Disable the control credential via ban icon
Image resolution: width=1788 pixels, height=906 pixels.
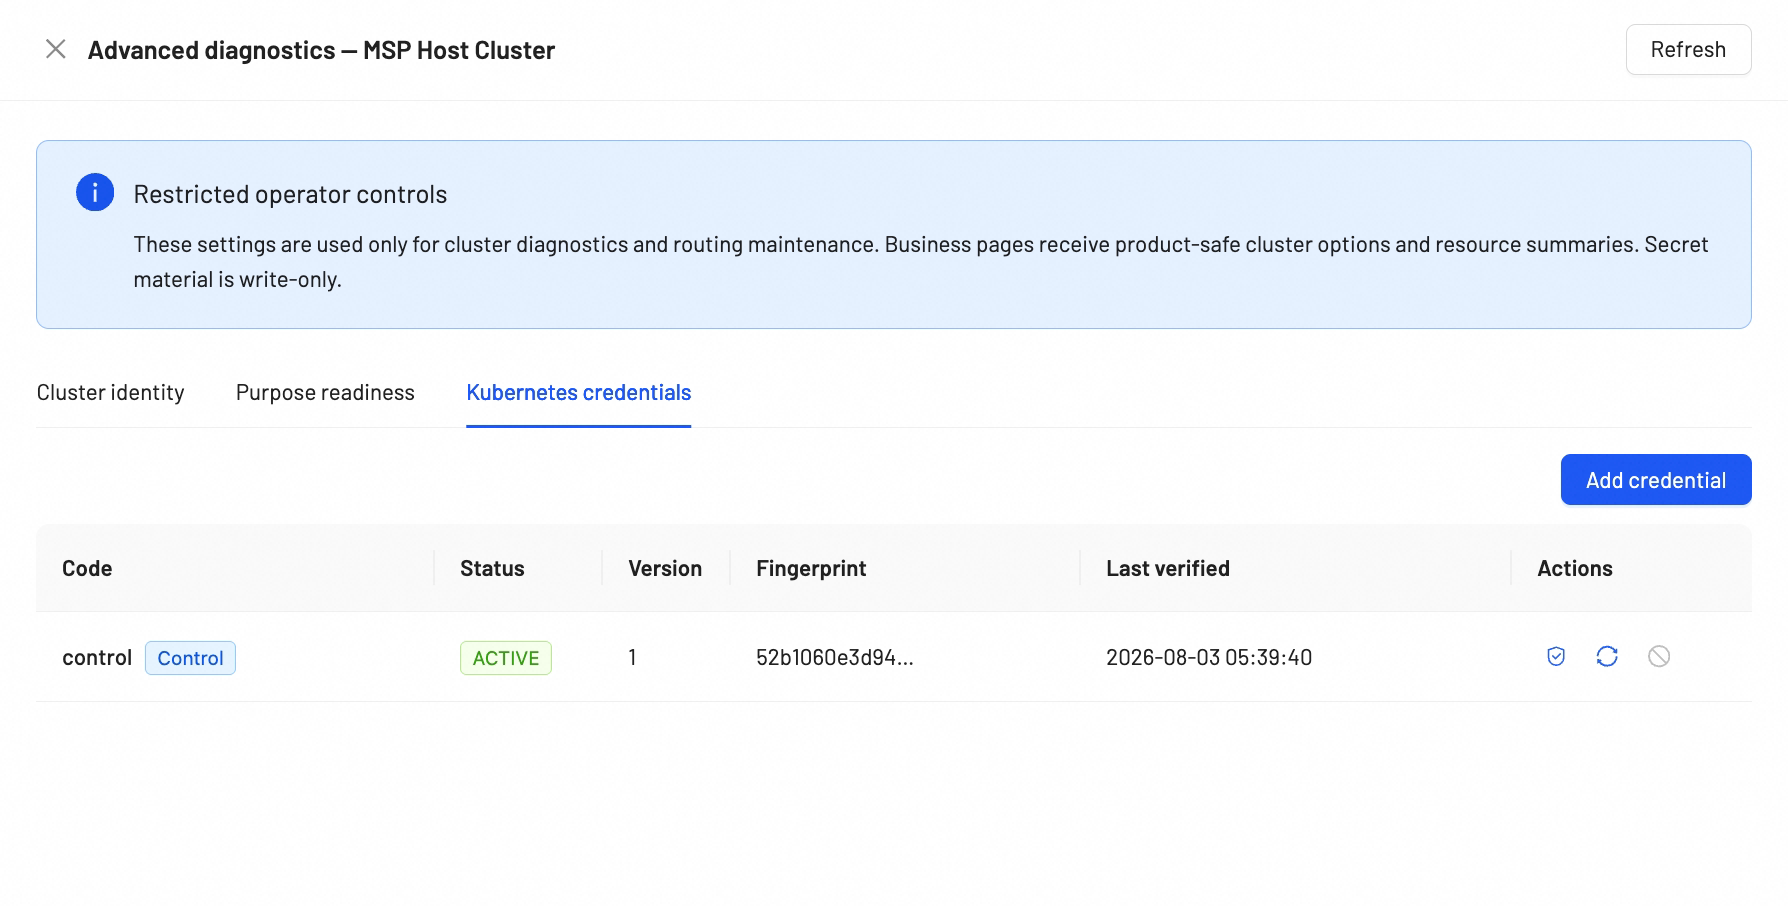(1659, 656)
